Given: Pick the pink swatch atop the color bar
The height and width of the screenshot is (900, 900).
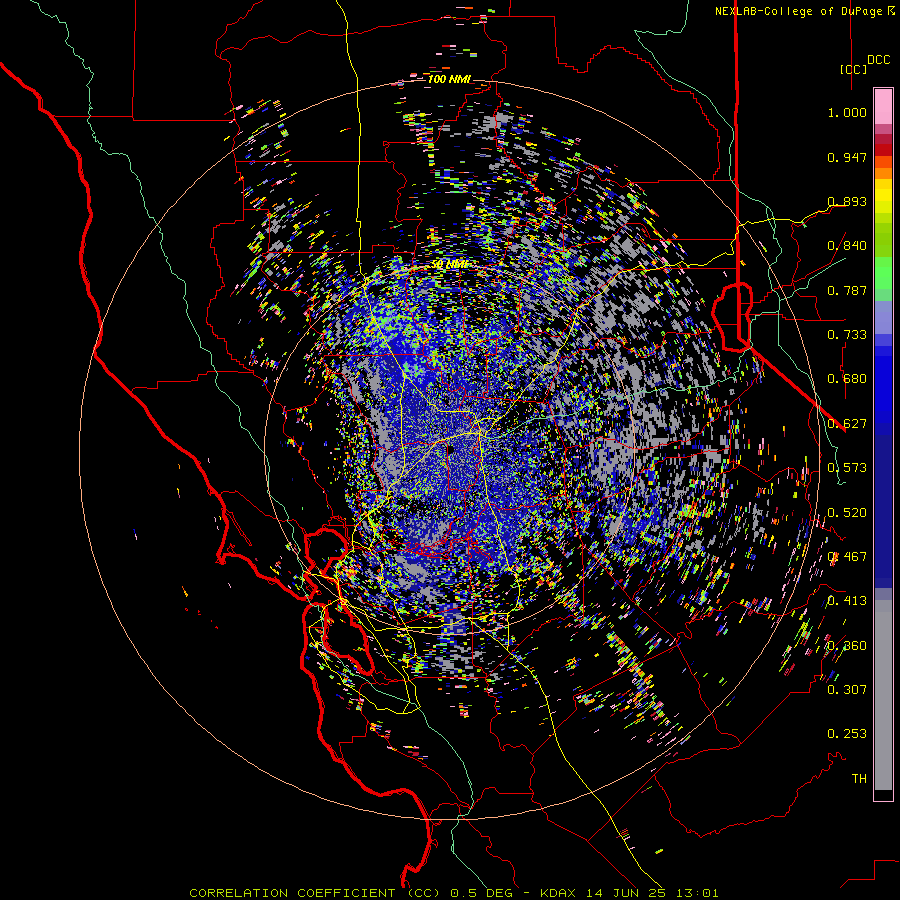Looking at the screenshot, I should tap(883, 107).
